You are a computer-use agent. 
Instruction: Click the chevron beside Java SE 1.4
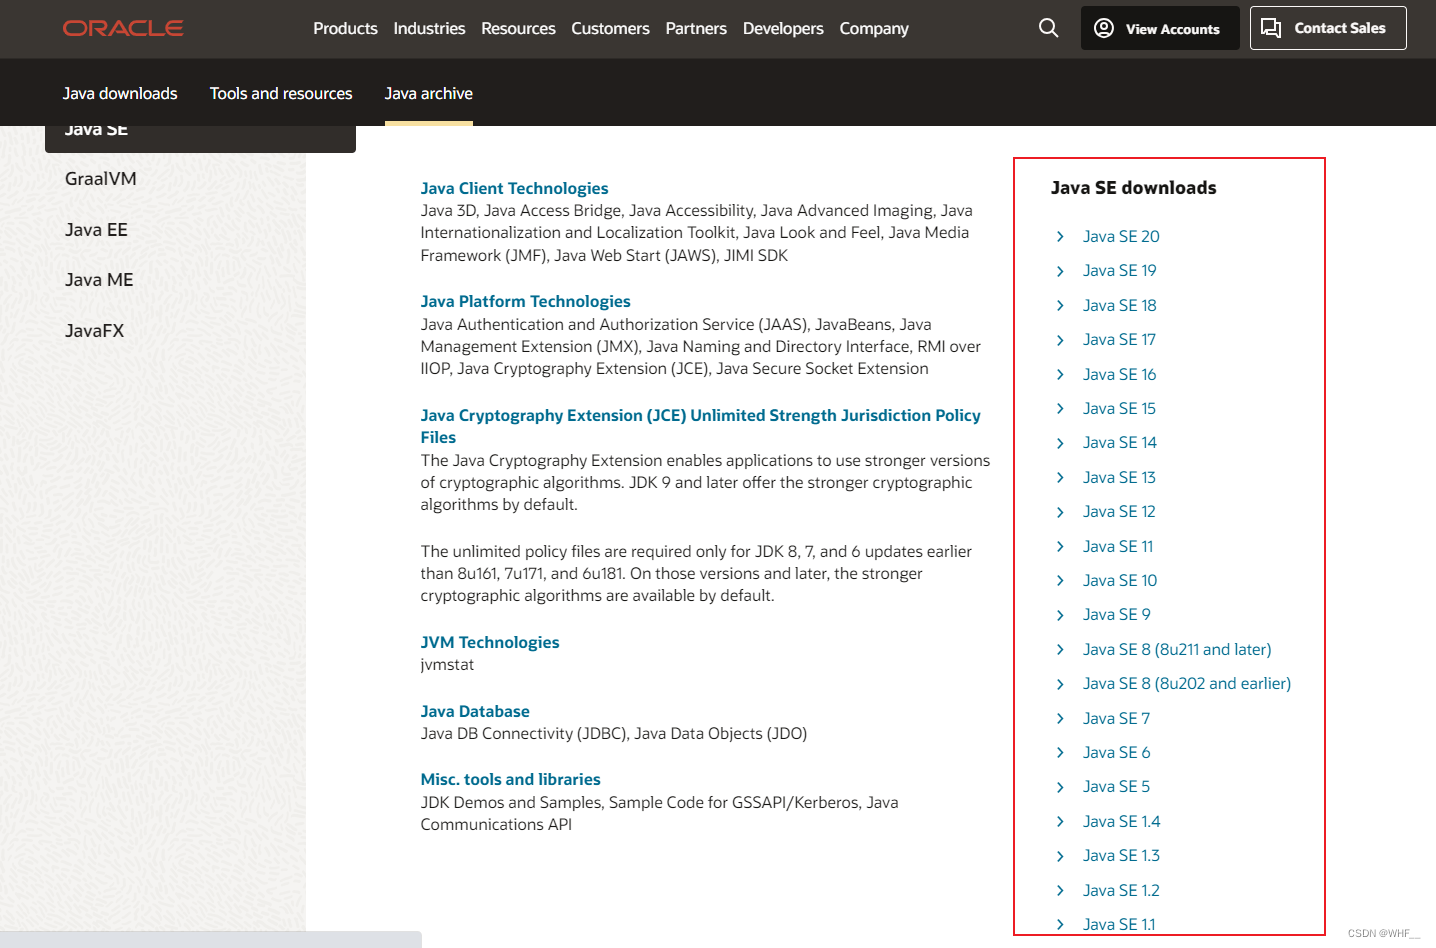(x=1060, y=821)
